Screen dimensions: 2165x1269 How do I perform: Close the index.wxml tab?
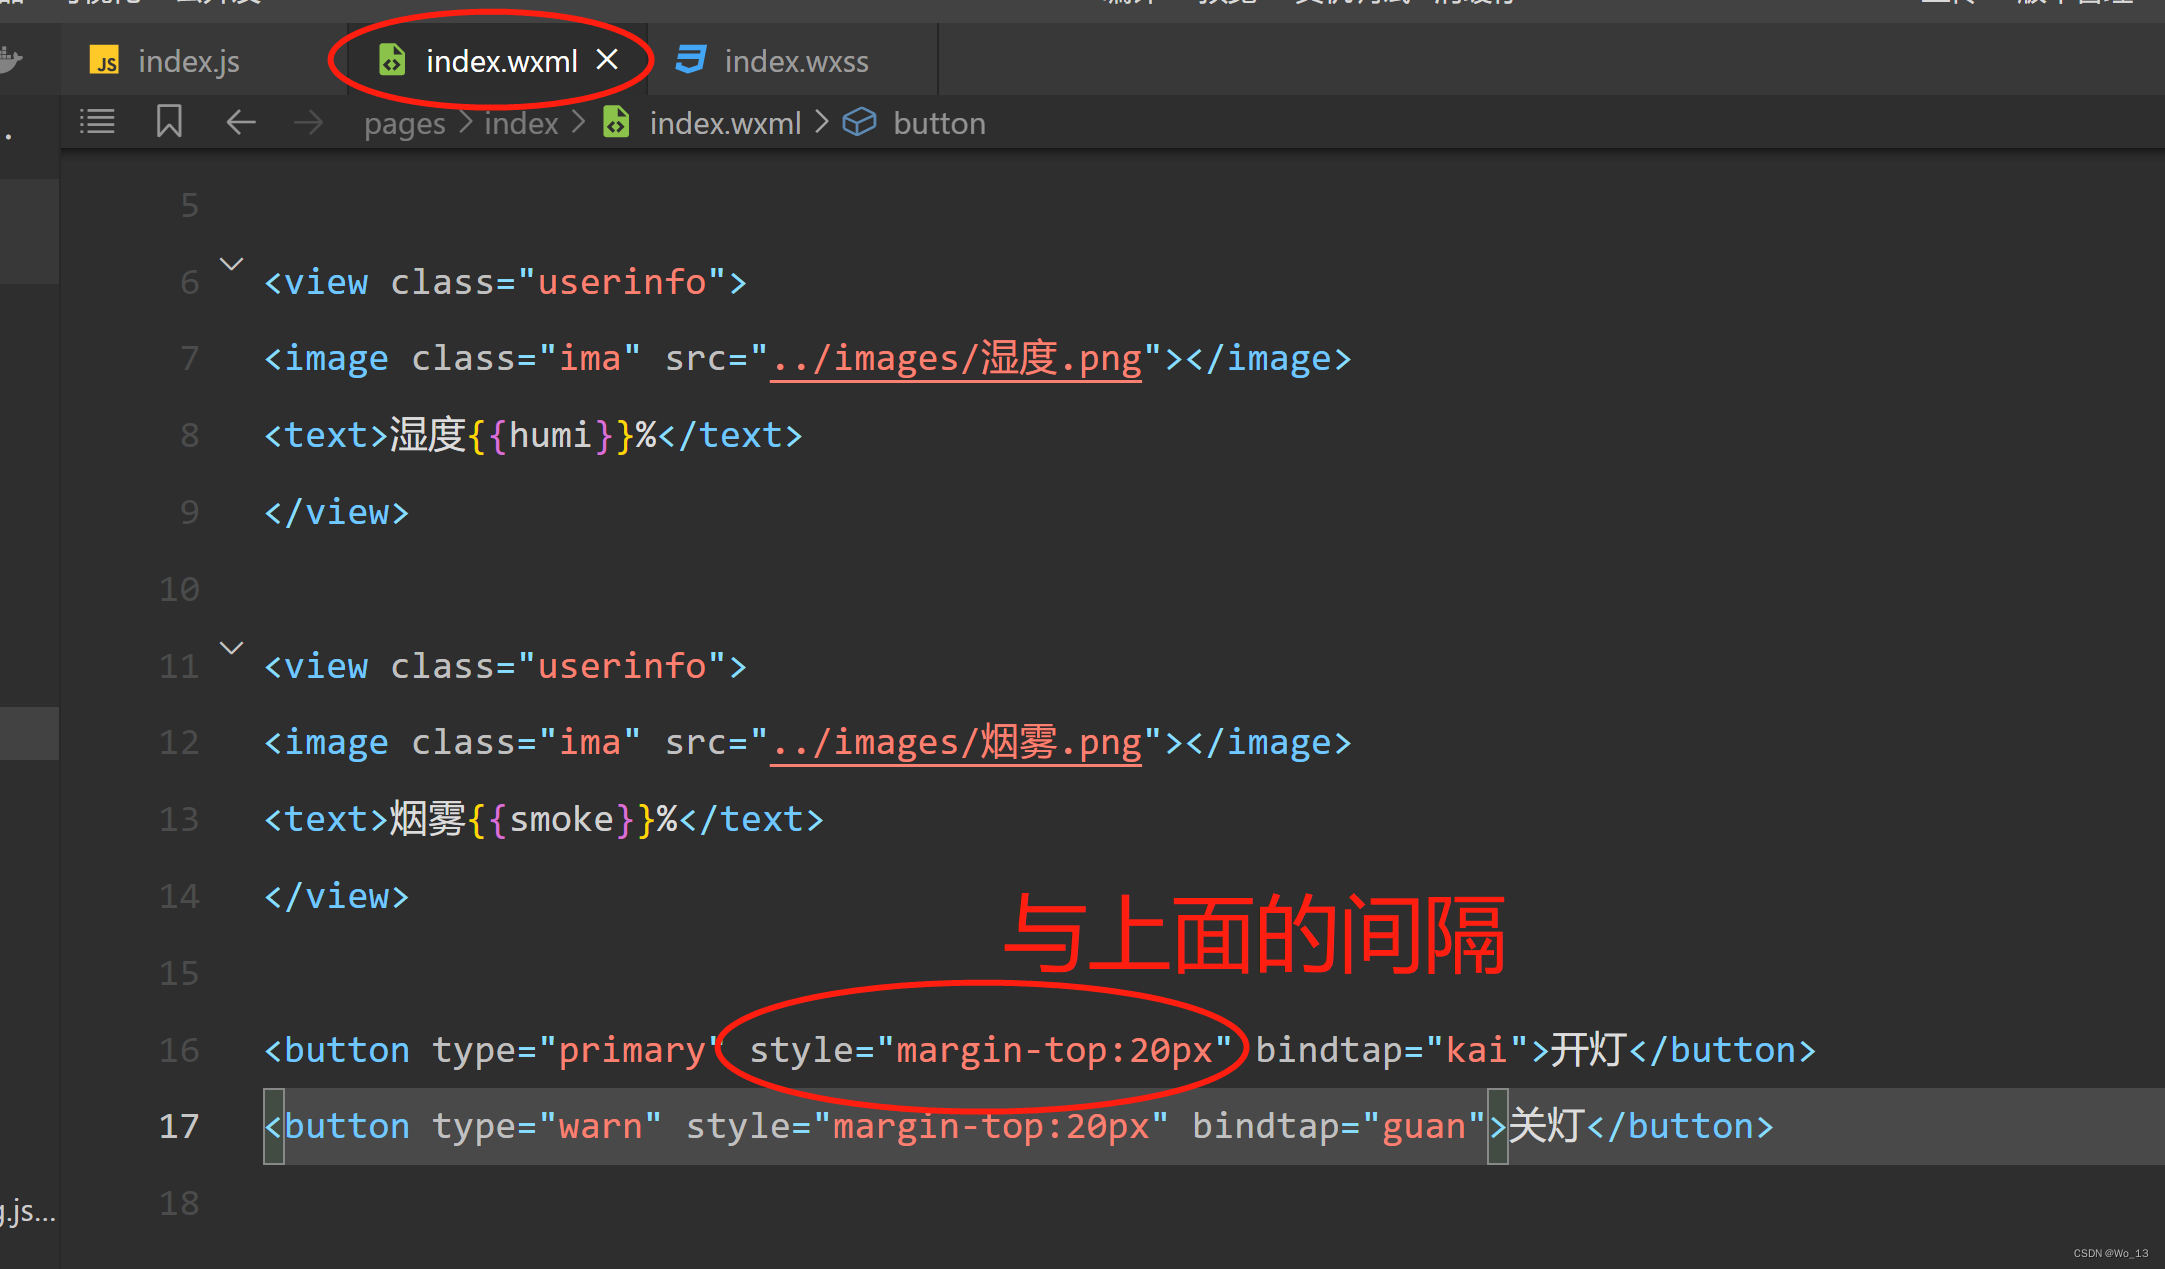607,60
